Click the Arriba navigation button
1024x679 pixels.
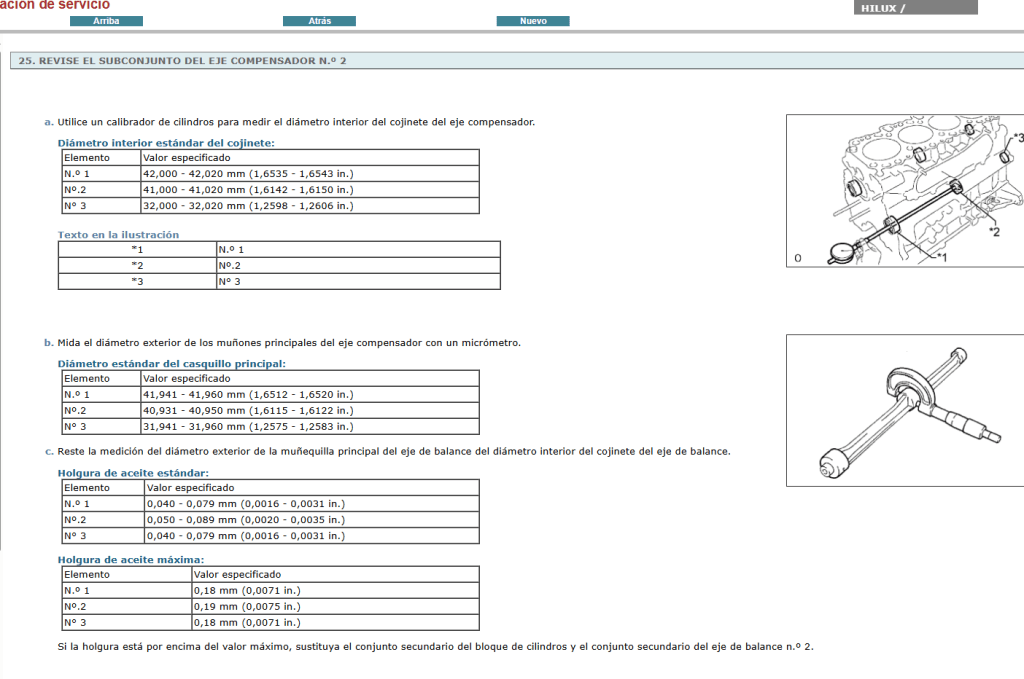click(x=107, y=20)
